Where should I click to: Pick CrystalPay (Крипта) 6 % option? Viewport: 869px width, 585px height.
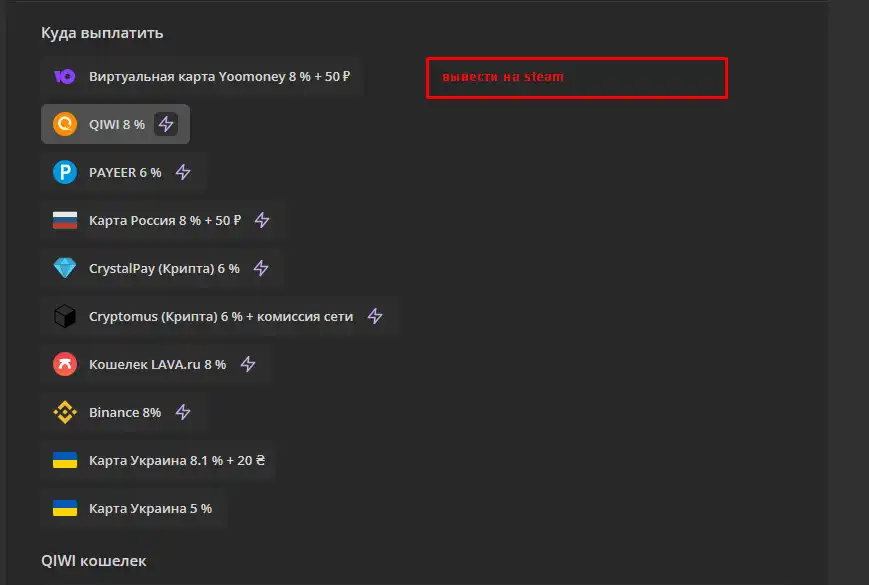(162, 268)
